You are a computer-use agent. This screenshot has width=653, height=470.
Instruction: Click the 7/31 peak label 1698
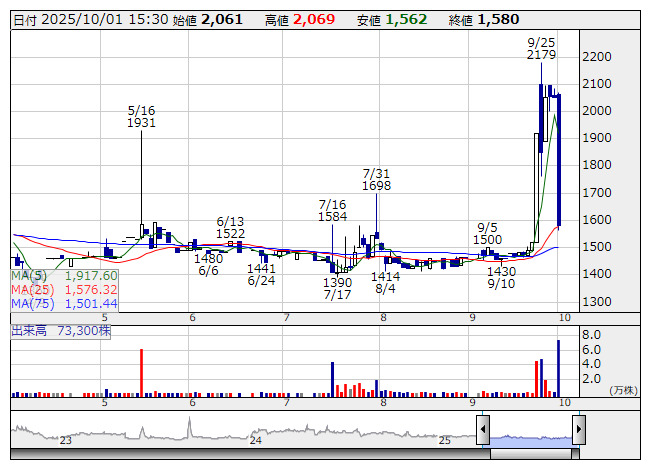pos(377,185)
